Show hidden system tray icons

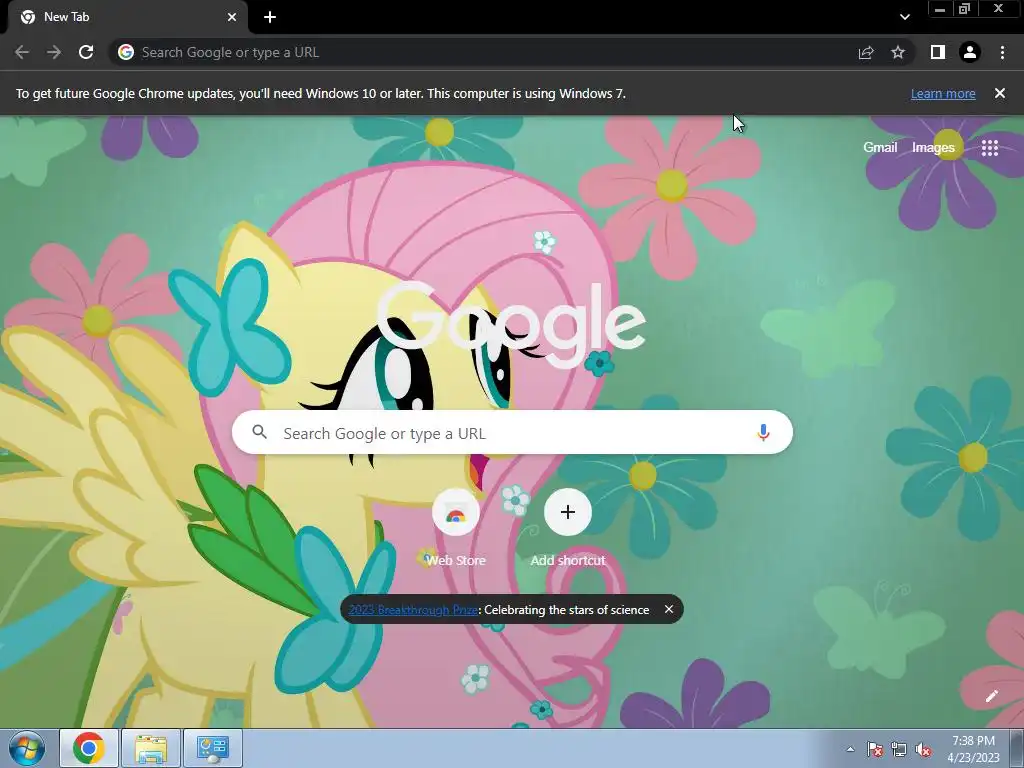click(x=850, y=749)
